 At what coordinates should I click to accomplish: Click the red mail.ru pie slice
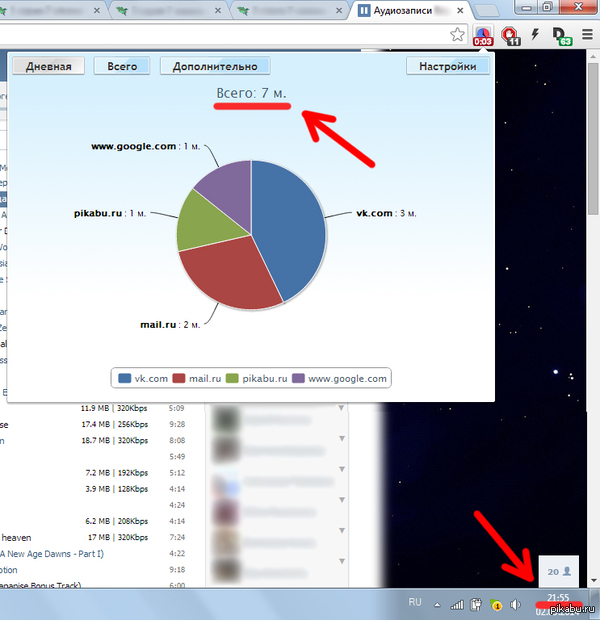(x=233, y=277)
